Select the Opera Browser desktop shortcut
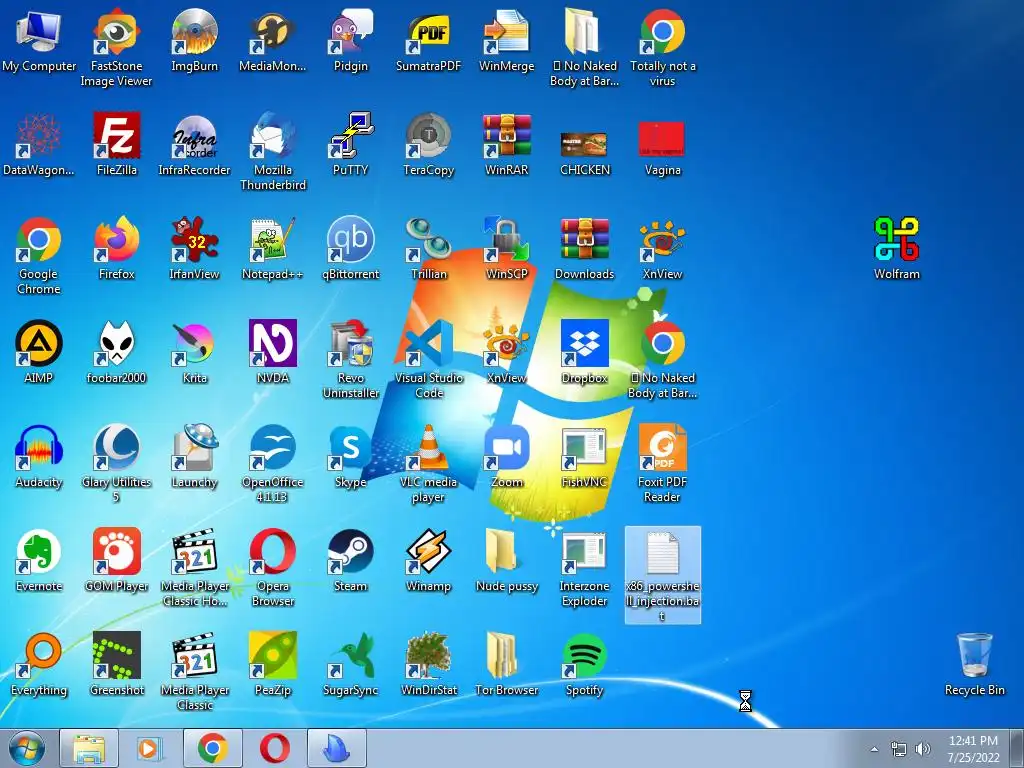This screenshot has height=768, width=1024. coord(272,568)
